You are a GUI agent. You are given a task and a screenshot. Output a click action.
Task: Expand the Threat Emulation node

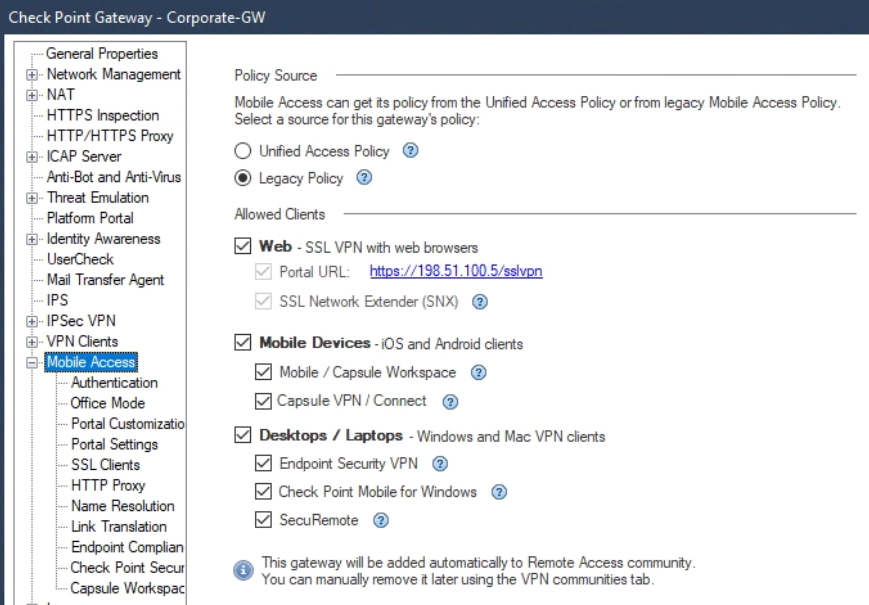pyautogui.click(x=32, y=198)
